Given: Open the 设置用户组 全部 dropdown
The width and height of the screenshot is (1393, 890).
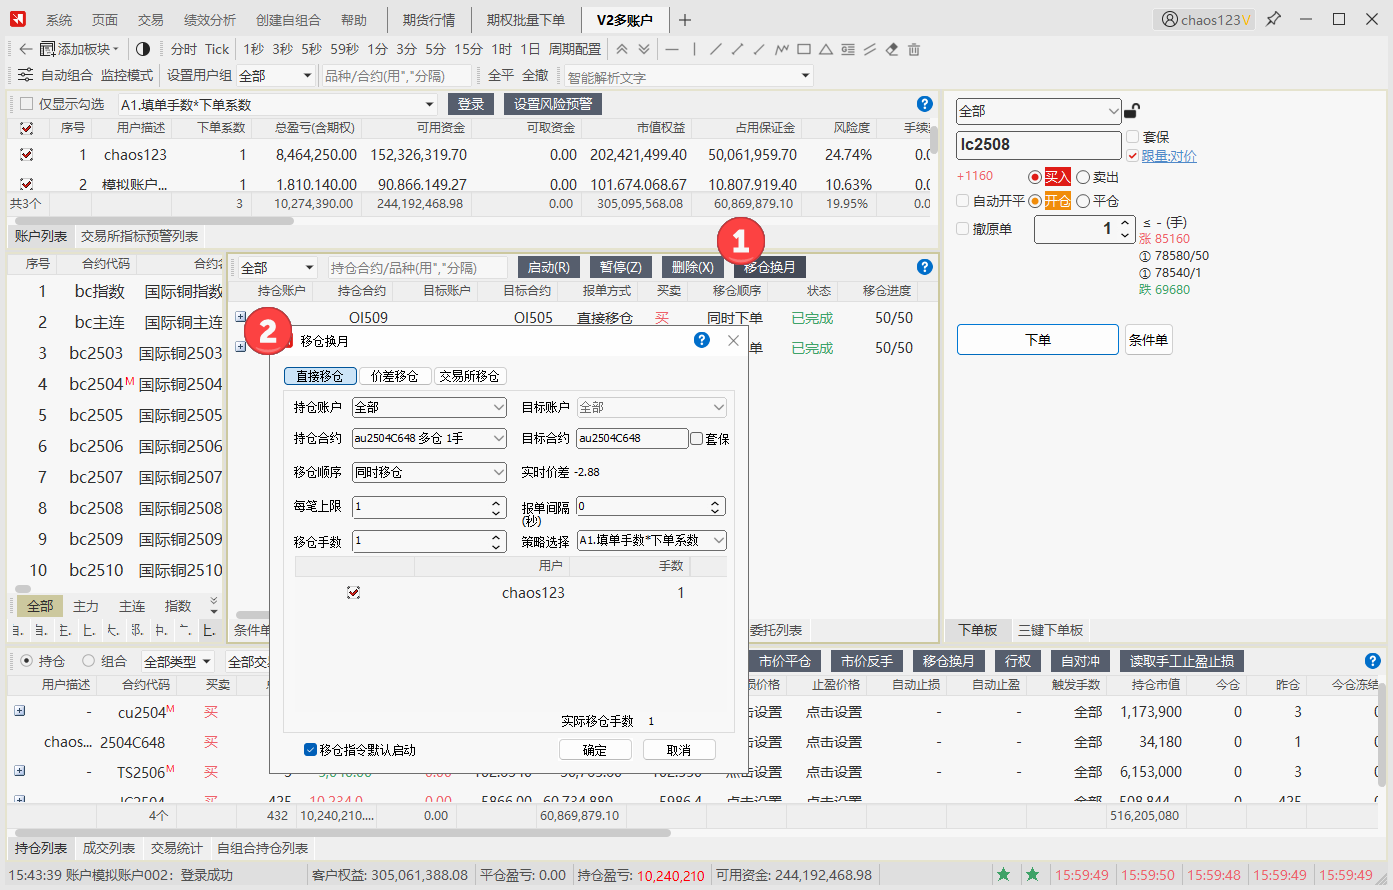Looking at the screenshot, I should tap(276, 76).
